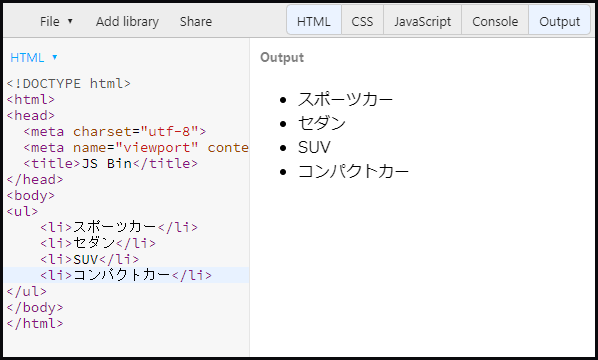Click the DOCTYPE html line in editor
The image size is (598, 360).
tap(69, 84)
